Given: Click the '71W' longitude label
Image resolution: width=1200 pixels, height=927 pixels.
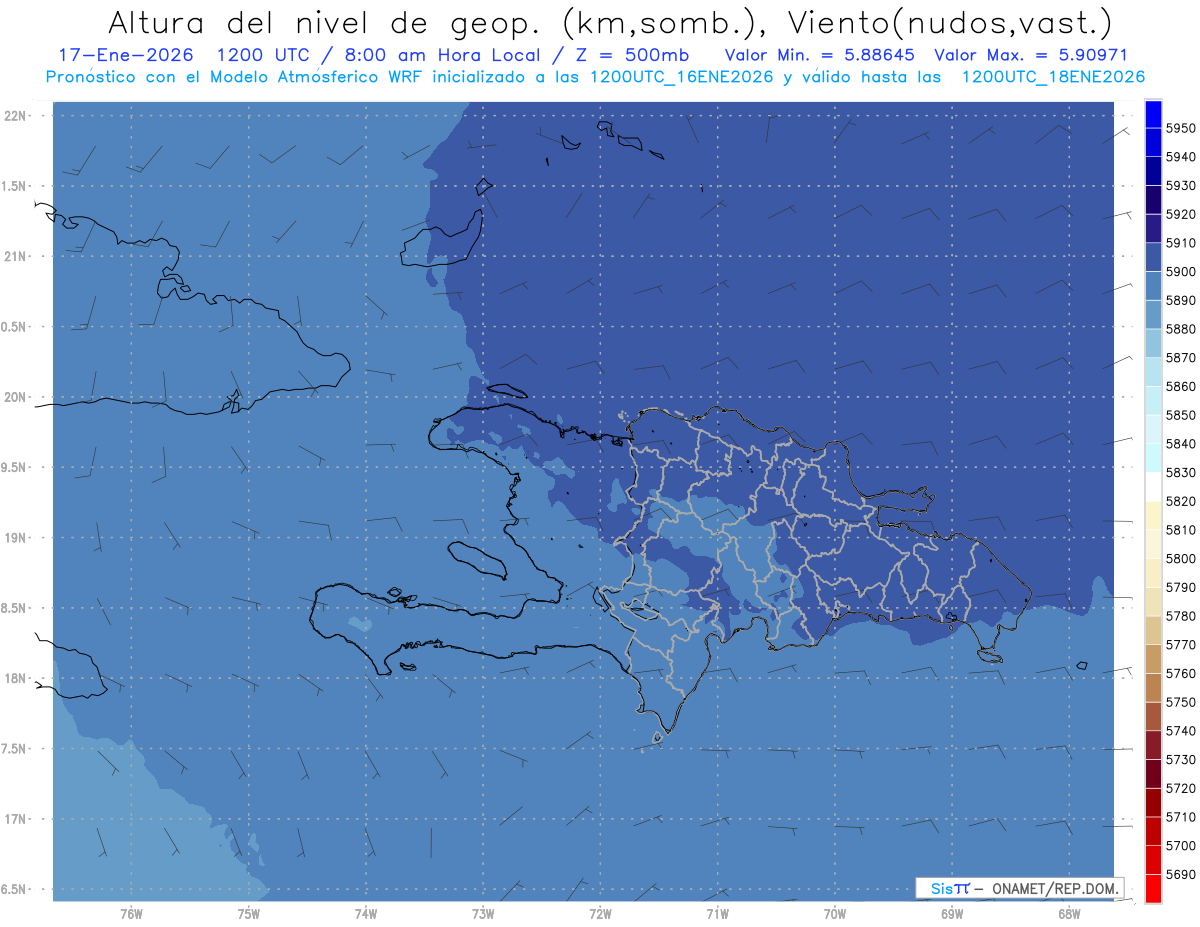Looking at the screenshot, I should 717,913.
